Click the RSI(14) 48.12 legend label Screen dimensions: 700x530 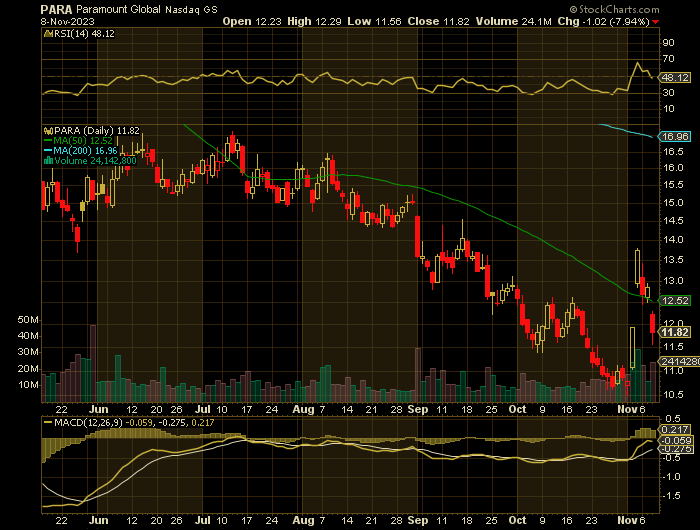(x=83, y=33)
